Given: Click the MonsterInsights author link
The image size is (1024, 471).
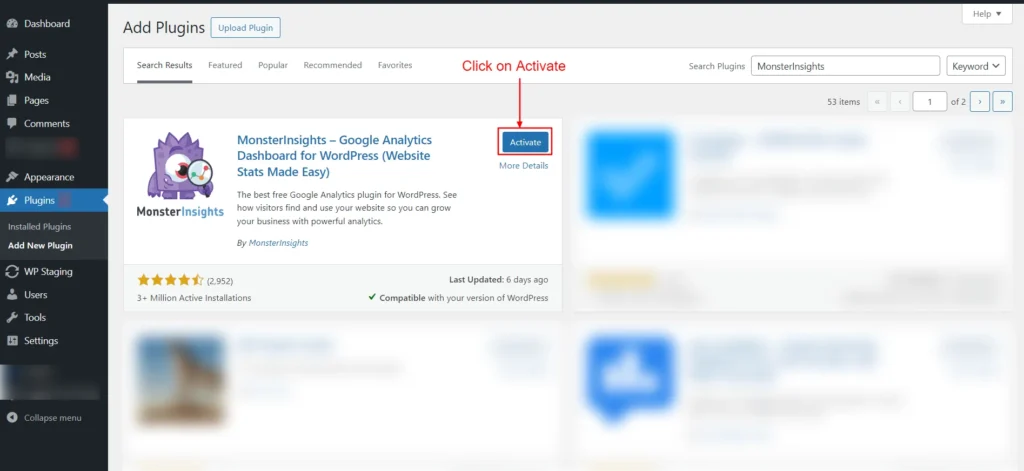Looking at the screenshot, I should click(x=278, y=243).
